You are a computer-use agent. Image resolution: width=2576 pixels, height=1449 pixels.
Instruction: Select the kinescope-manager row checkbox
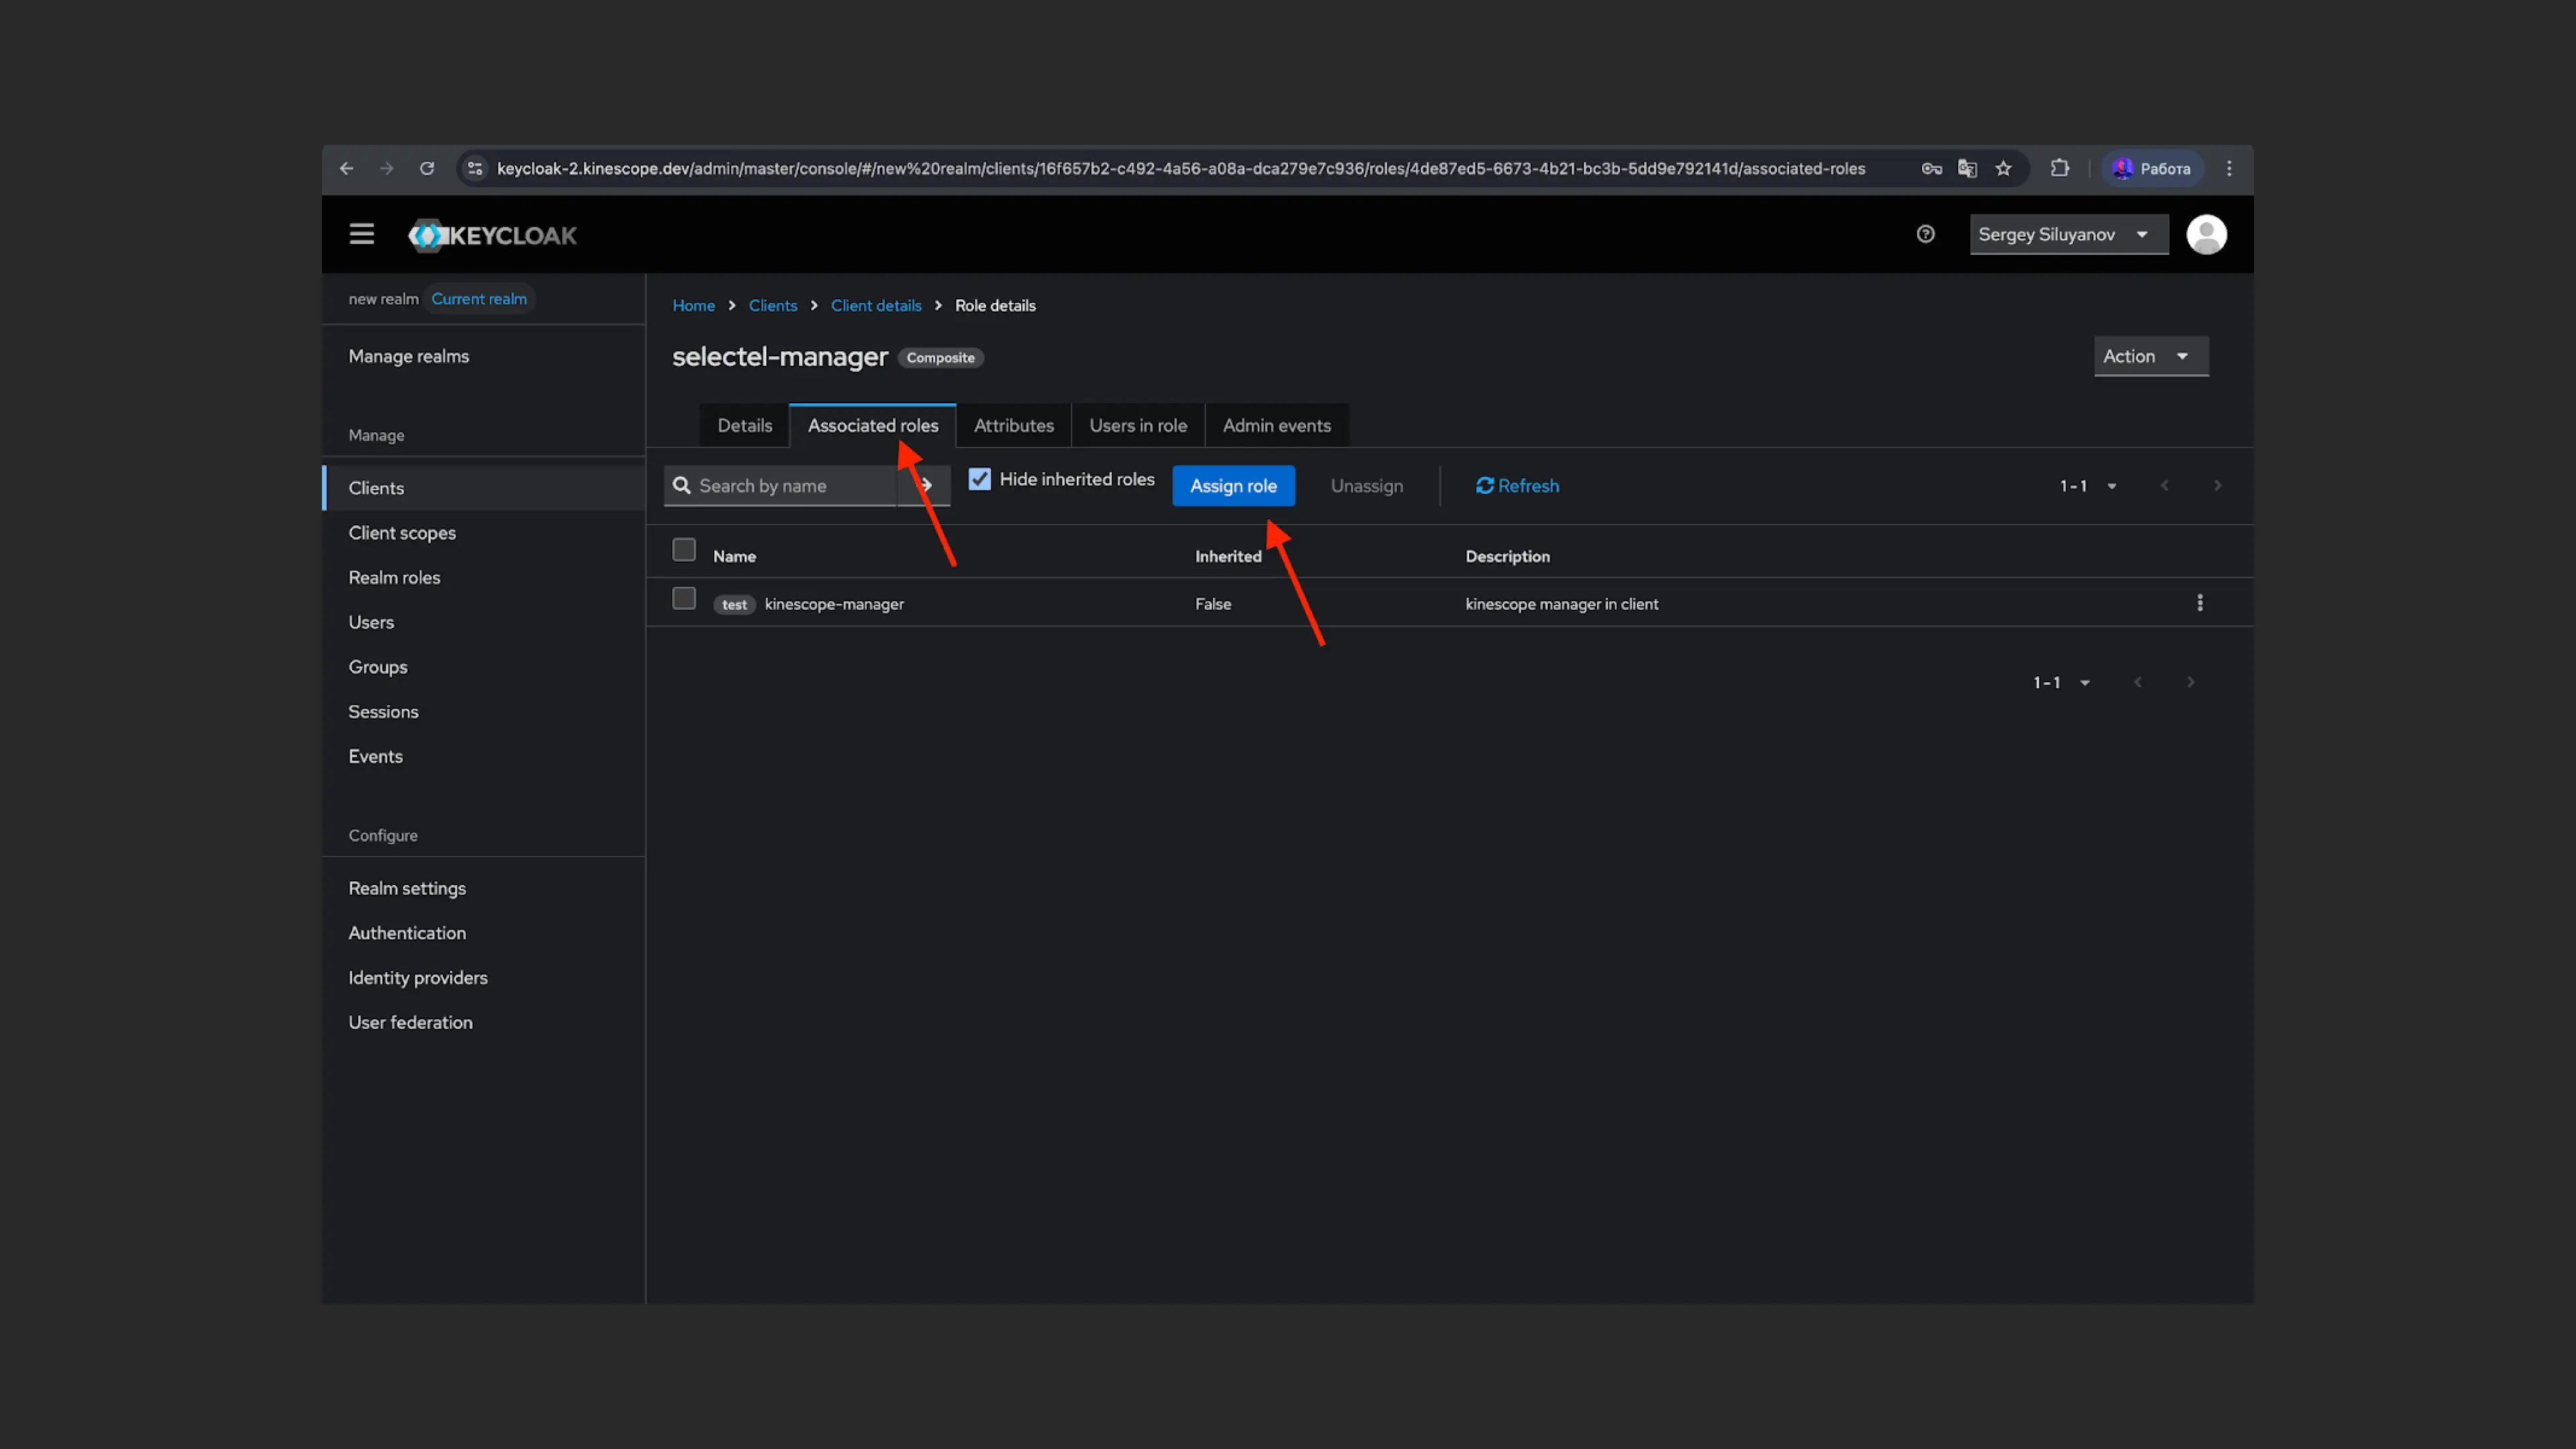684,599
